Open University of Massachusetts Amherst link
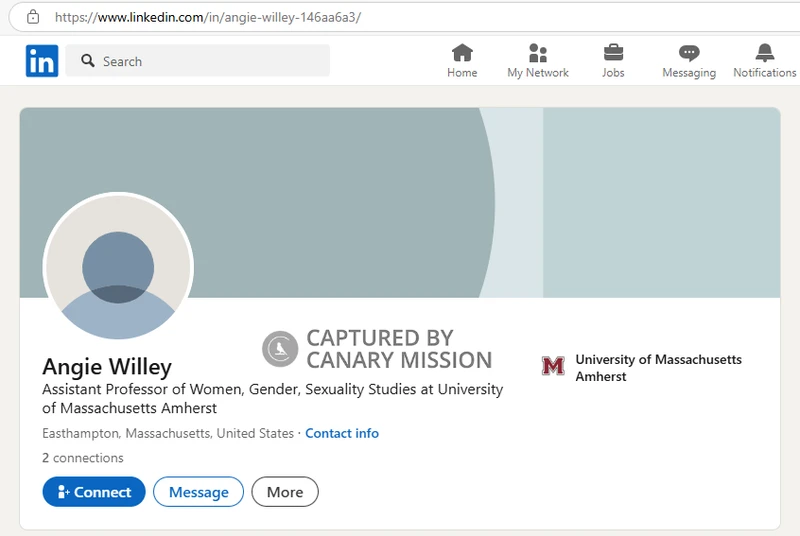 (x=658, y=368)
